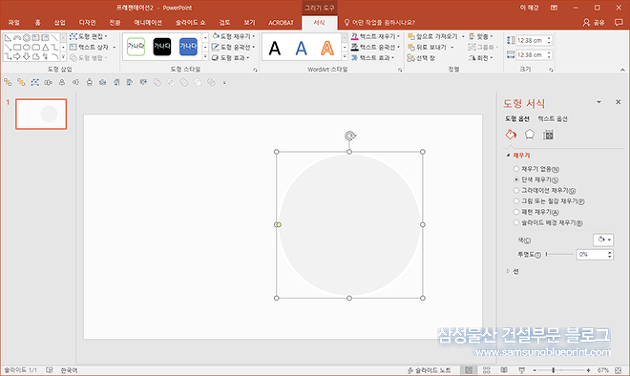Apply the orange outlined A WordArt style
The image size is (630, 376).
[x=327, y=49]
